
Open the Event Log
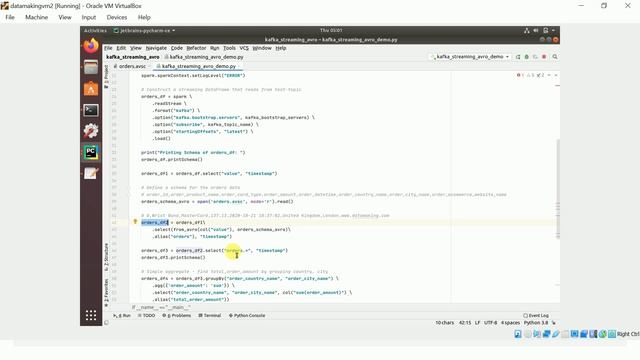[536, 316]
